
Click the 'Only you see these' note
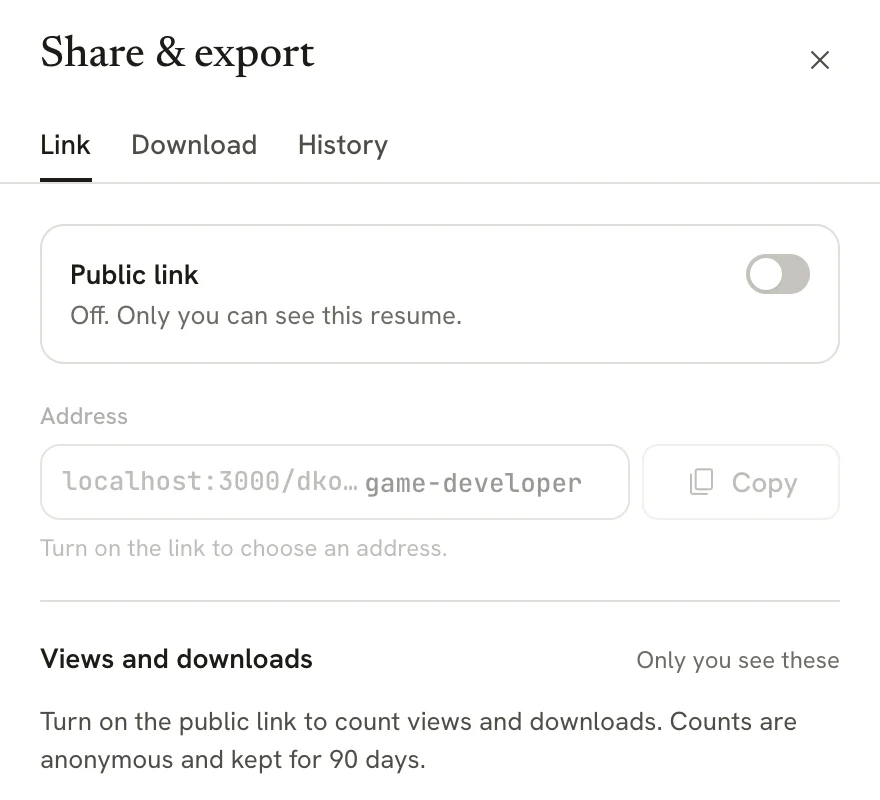(x=738, y=660)
